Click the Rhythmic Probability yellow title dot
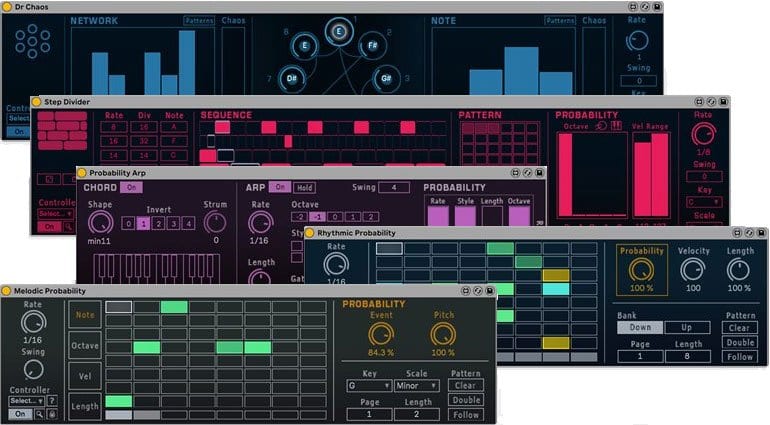The image size is (770, 425). pyautogui.click(x=310, y=233)
